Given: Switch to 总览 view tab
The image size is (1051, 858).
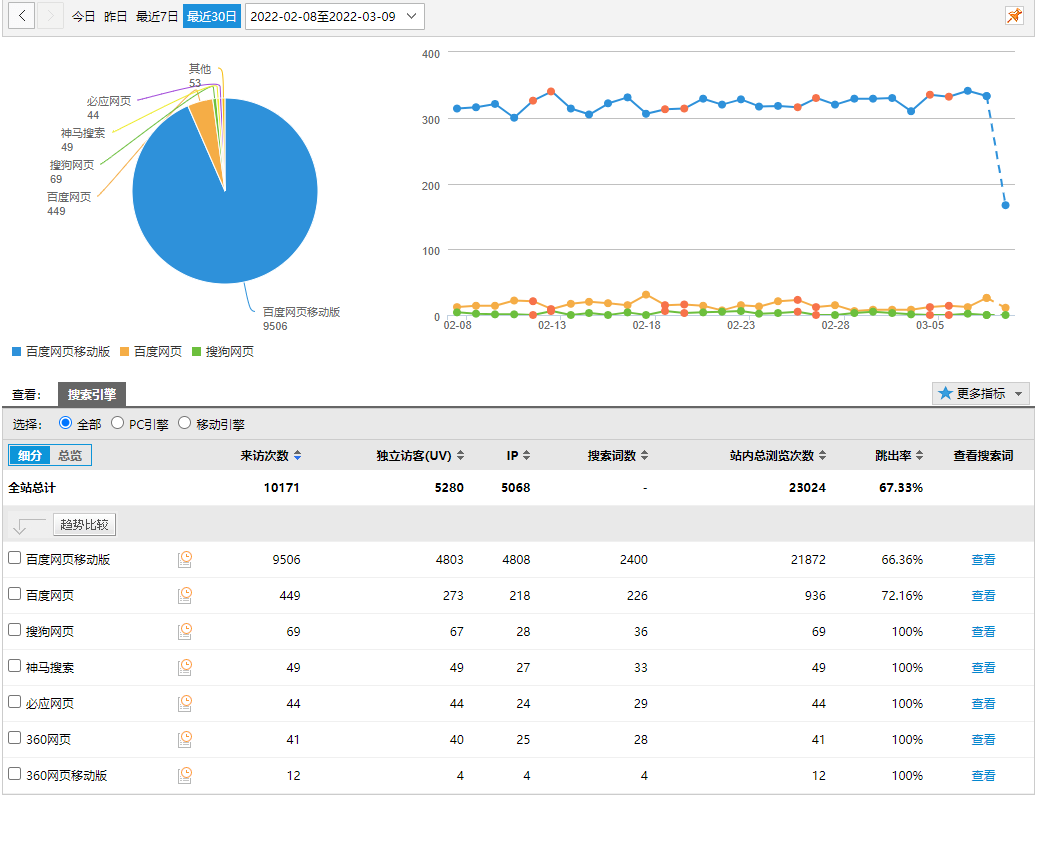Looking at the screenshot, I should coord(70,456).
